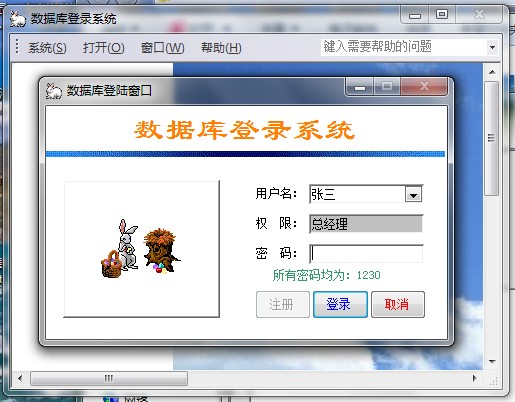
Task: Close the main 数据库登录系统 window
Action: pos(479,15)
